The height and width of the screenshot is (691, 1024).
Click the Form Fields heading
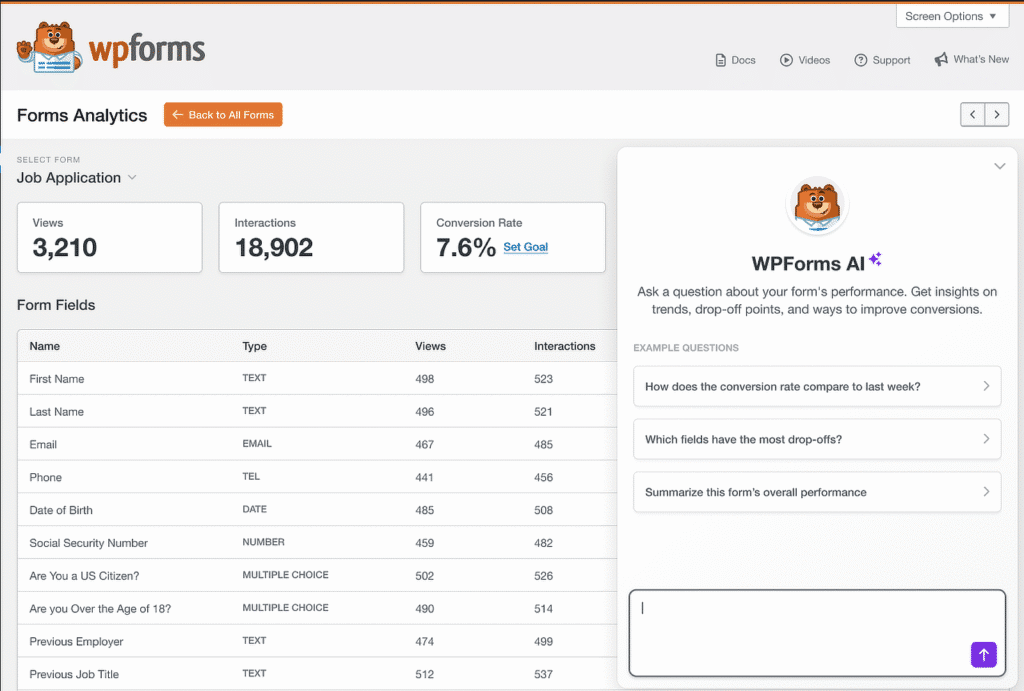pos(56,305)
